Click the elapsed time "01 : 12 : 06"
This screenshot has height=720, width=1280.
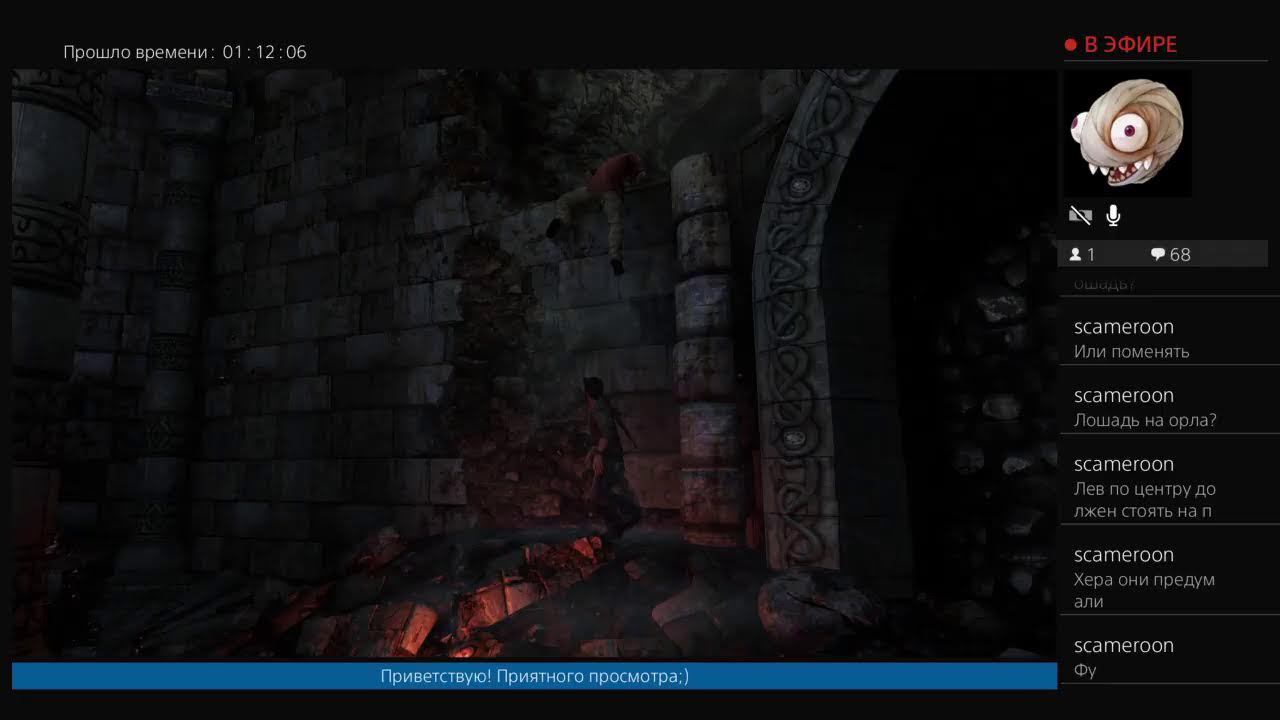pyautogui.click(x=264, y=52)
